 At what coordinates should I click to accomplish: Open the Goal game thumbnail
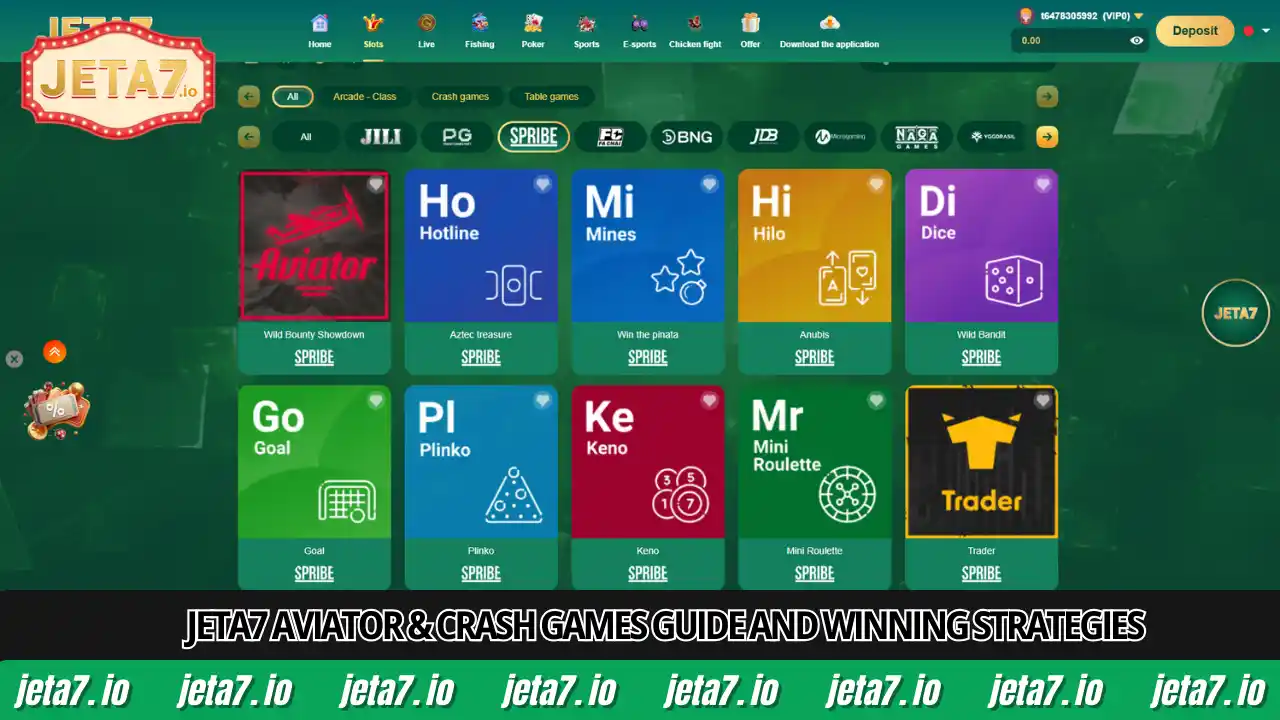pos(314,462)
